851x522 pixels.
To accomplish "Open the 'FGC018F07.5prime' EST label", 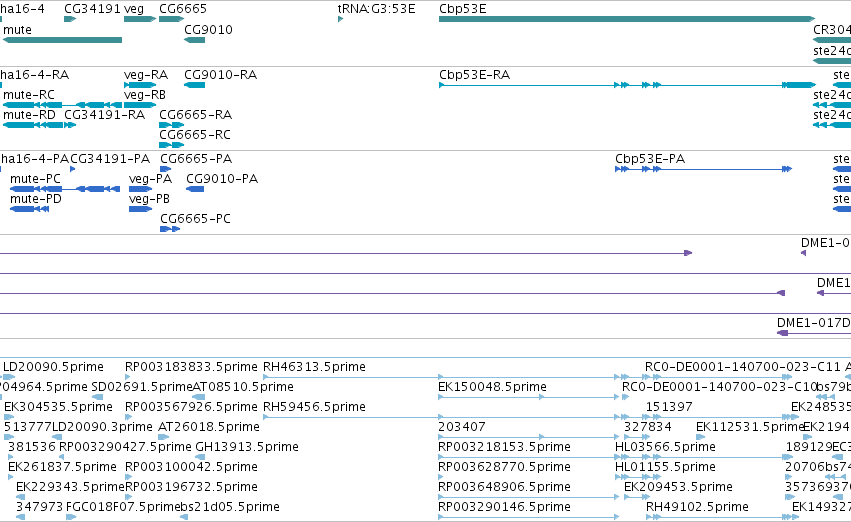I will point(123,507).
